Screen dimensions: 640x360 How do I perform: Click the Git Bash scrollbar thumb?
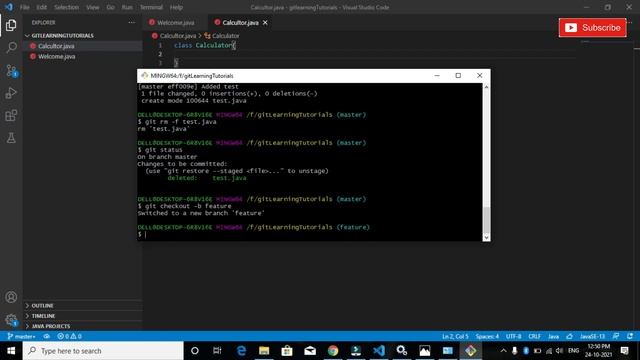pyautogui.click(x=486, y=220)
